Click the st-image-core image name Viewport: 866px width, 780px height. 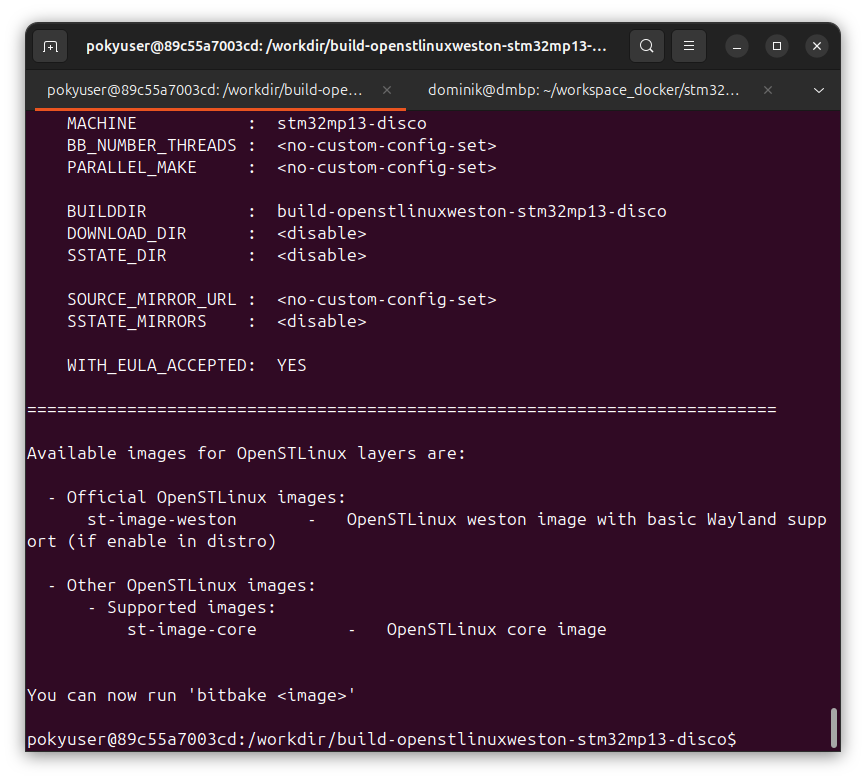pyautogui.click(x=192, y=630)
